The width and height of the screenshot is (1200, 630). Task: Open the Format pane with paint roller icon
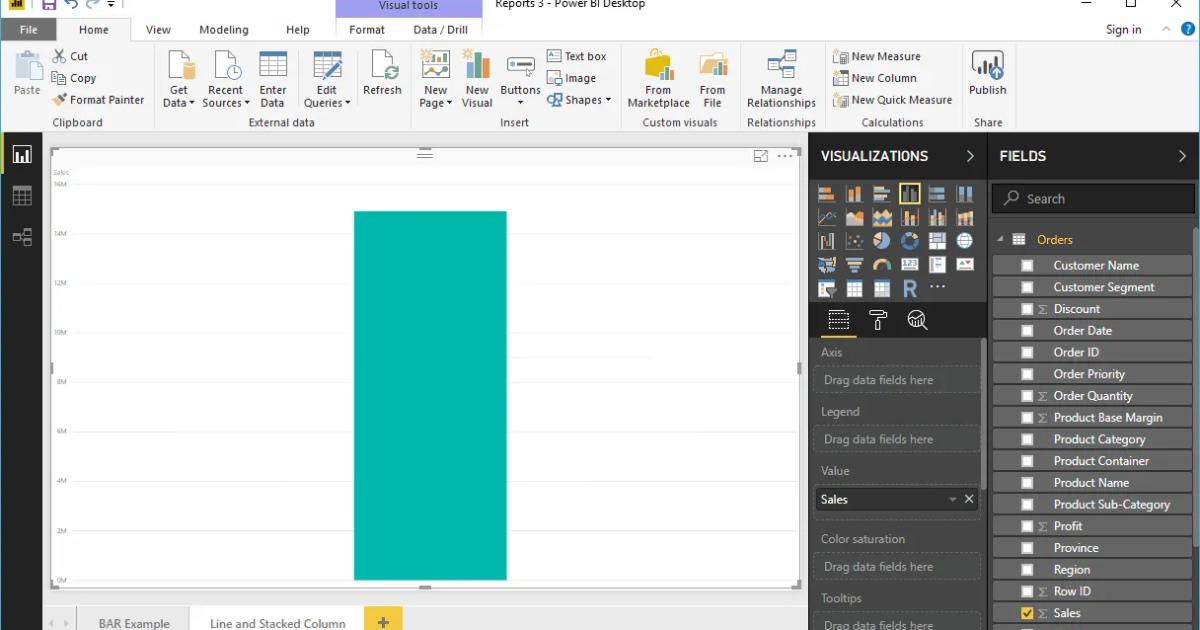(878, 321)
